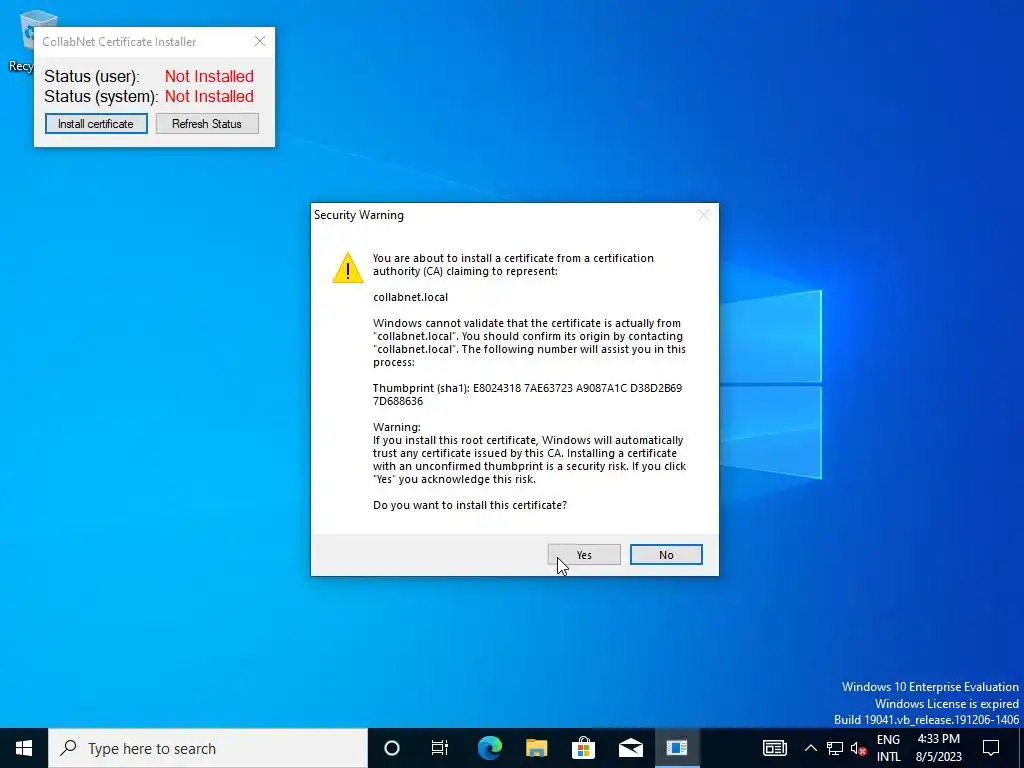Image resolution: width=1024 pixels, height=768 pixels.
Task: Click Install certificate in CollabNet installer
Action: (96, 123)
